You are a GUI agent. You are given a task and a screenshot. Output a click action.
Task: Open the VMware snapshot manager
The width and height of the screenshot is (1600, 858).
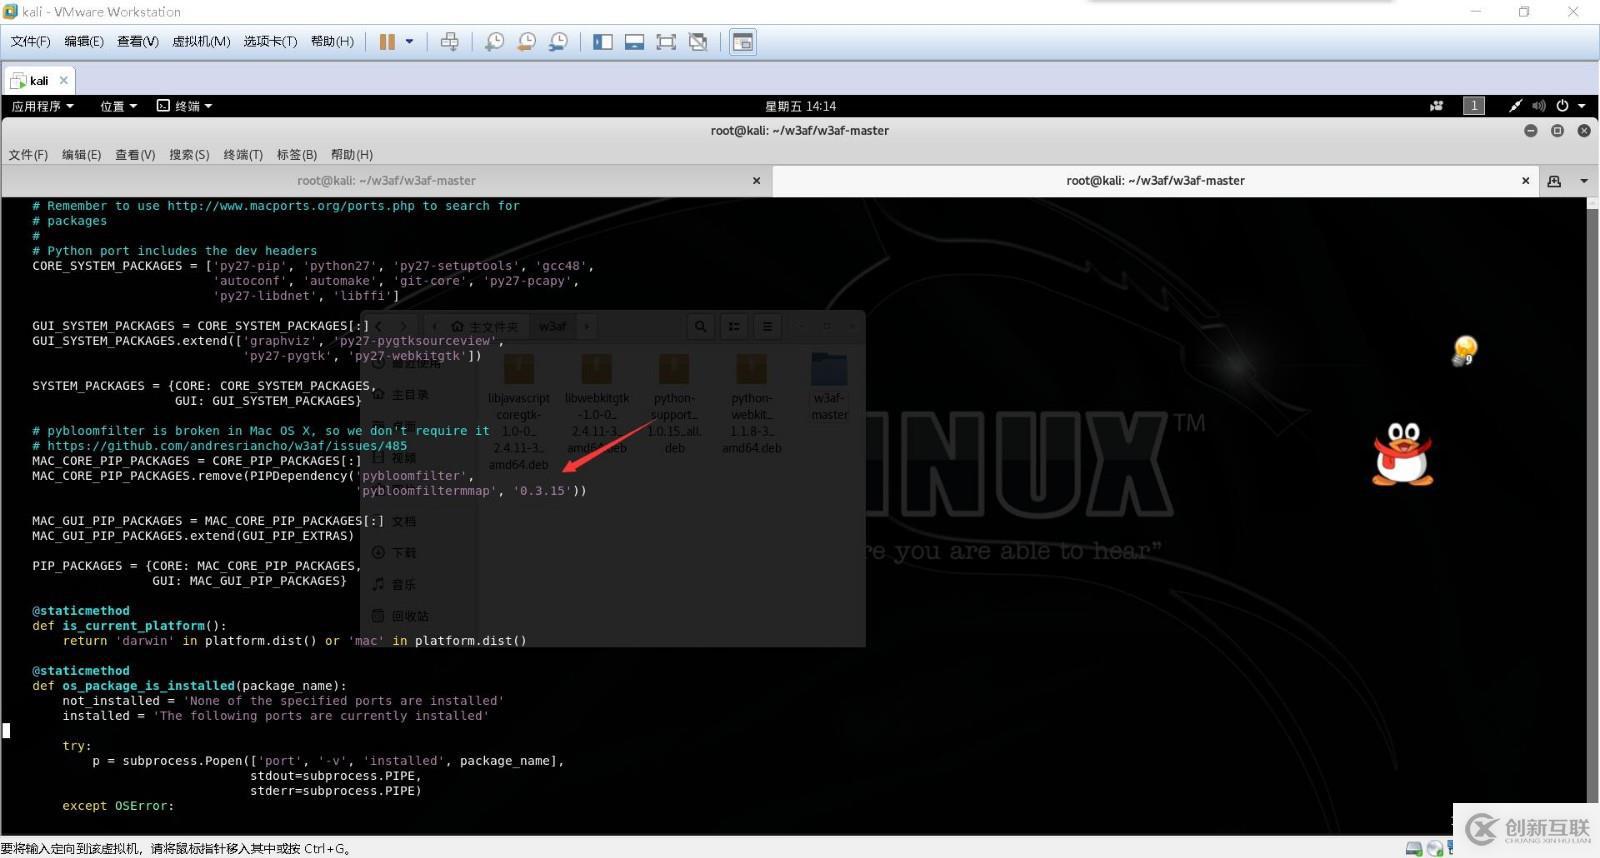pyautogui.click(x=558, y=42)
